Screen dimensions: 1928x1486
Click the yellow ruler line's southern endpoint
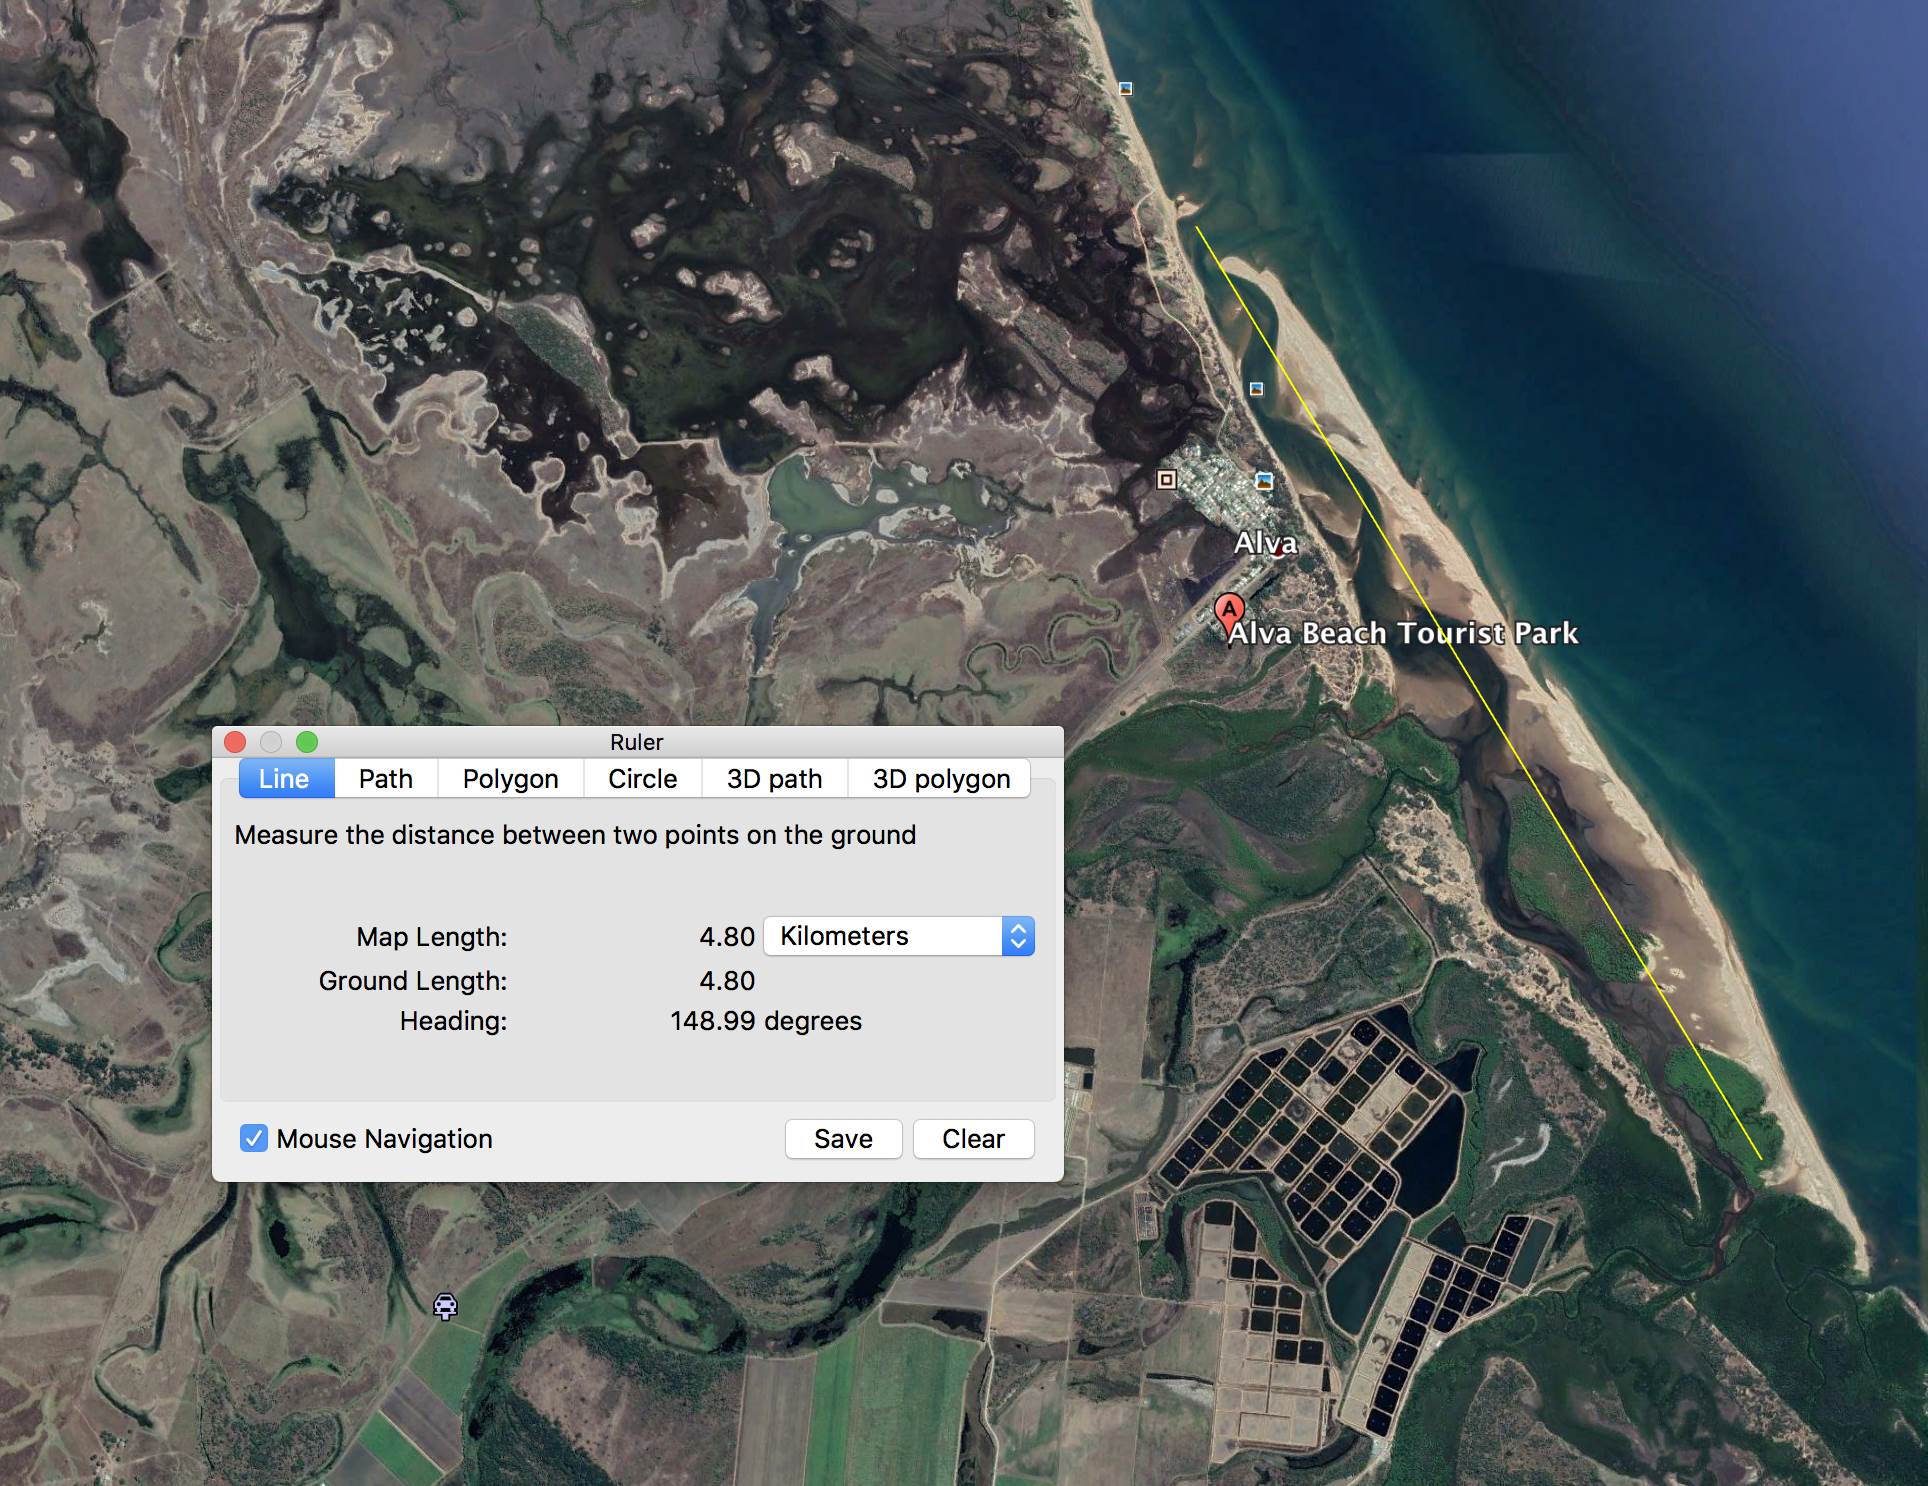(x=1761, y=1159)
